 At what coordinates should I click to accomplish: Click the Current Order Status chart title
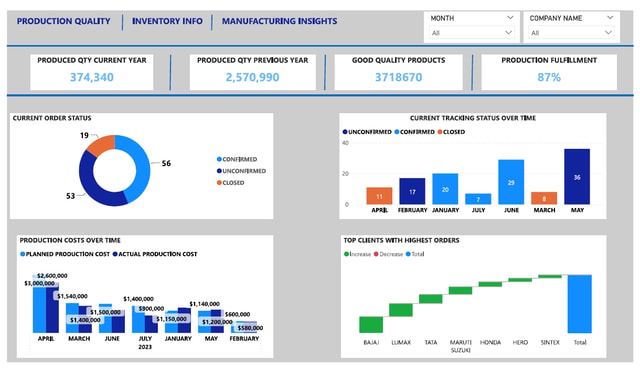52,118
